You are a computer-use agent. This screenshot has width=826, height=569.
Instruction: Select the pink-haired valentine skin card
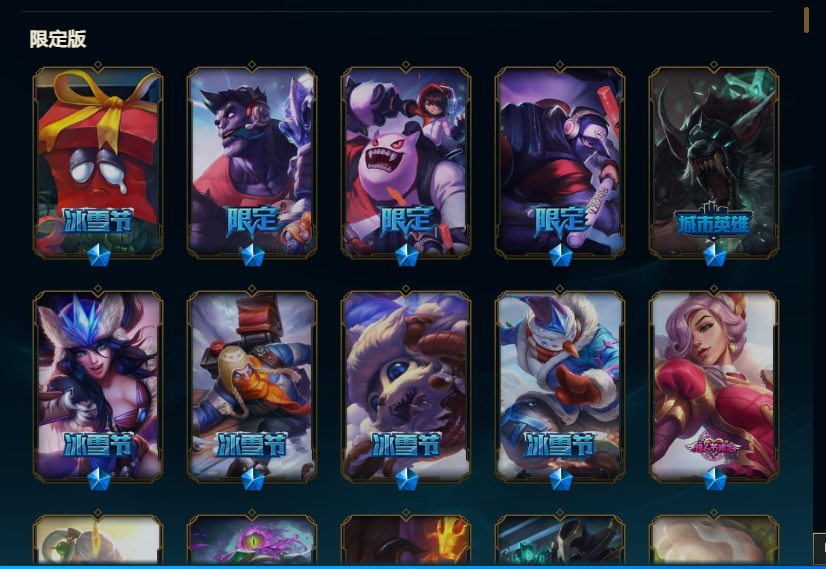click(714, 386)
